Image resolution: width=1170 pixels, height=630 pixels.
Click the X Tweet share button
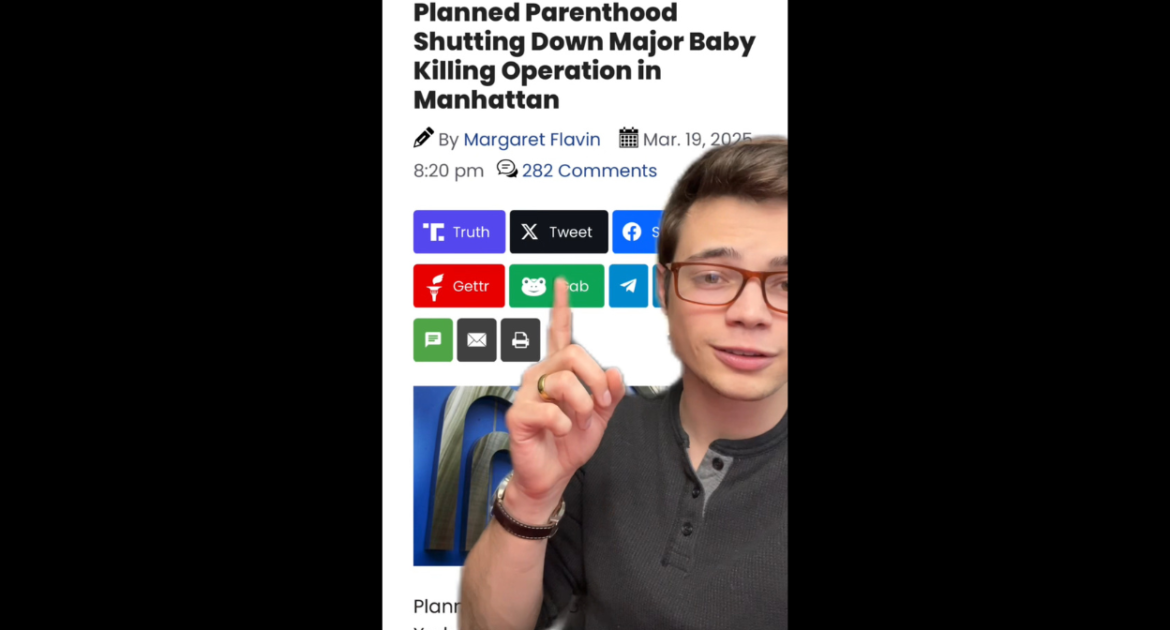(559, 232)
